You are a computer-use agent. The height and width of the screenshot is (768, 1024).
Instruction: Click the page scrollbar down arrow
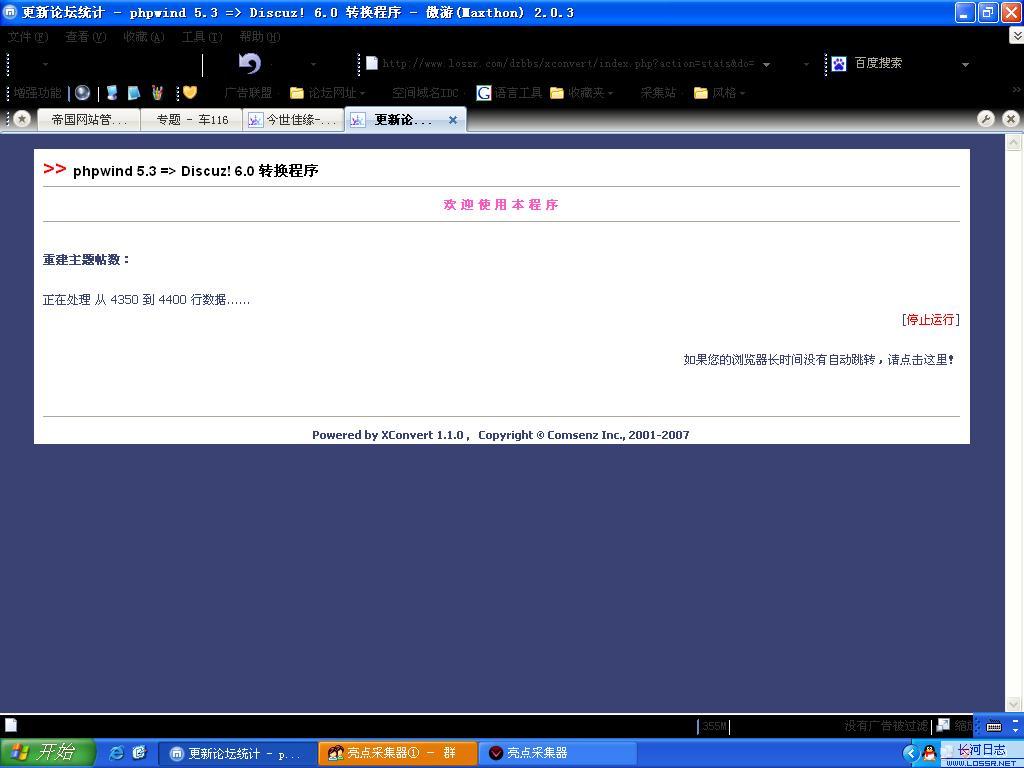click(1014, 704)
